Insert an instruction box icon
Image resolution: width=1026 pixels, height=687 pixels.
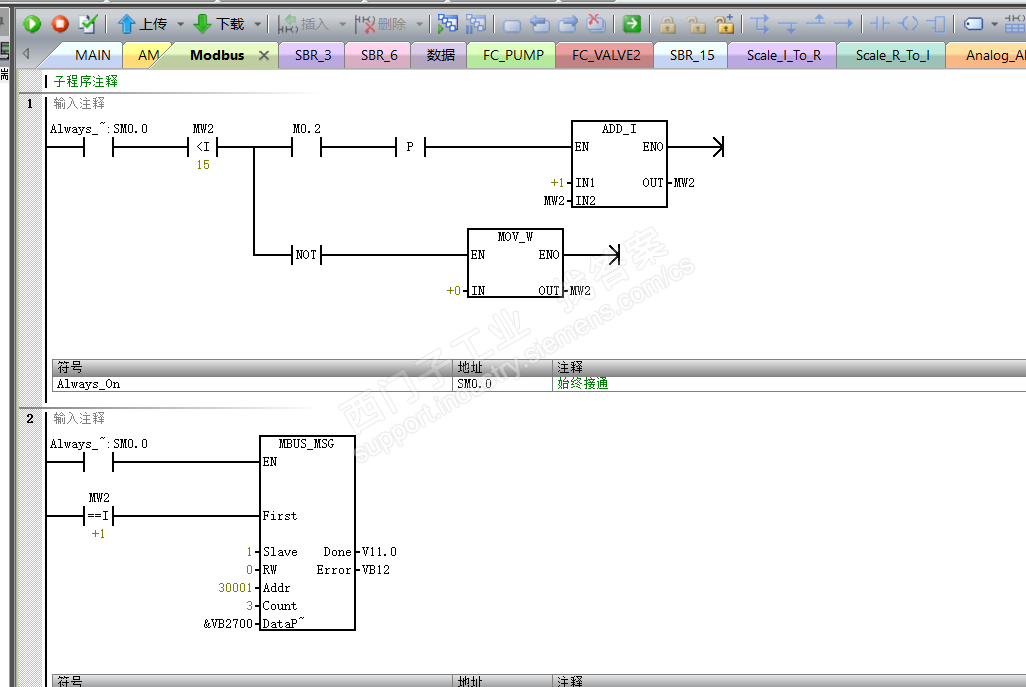coord(937,24)
